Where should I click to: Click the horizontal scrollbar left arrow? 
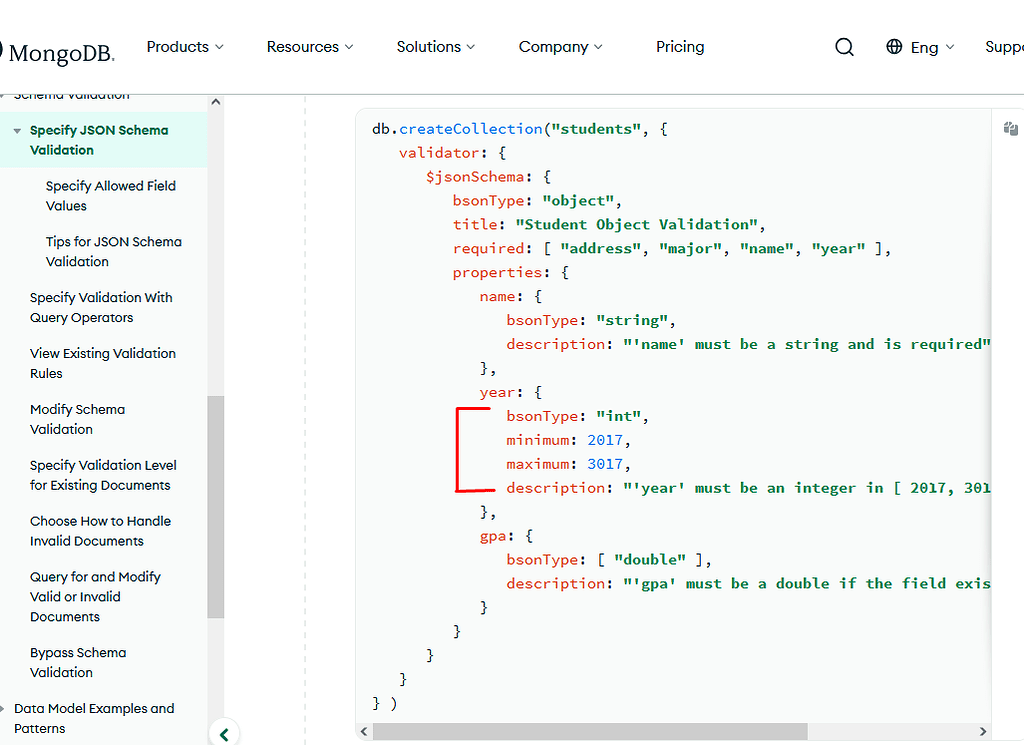pyautogui.click(x=363, y=731)
